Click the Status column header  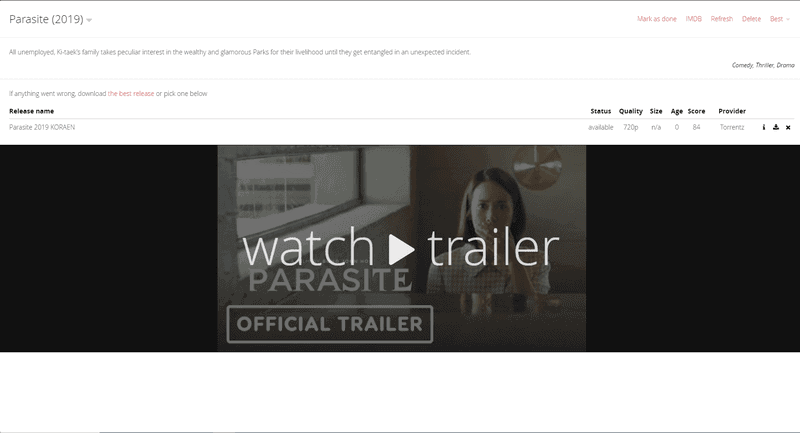[600, 111]
